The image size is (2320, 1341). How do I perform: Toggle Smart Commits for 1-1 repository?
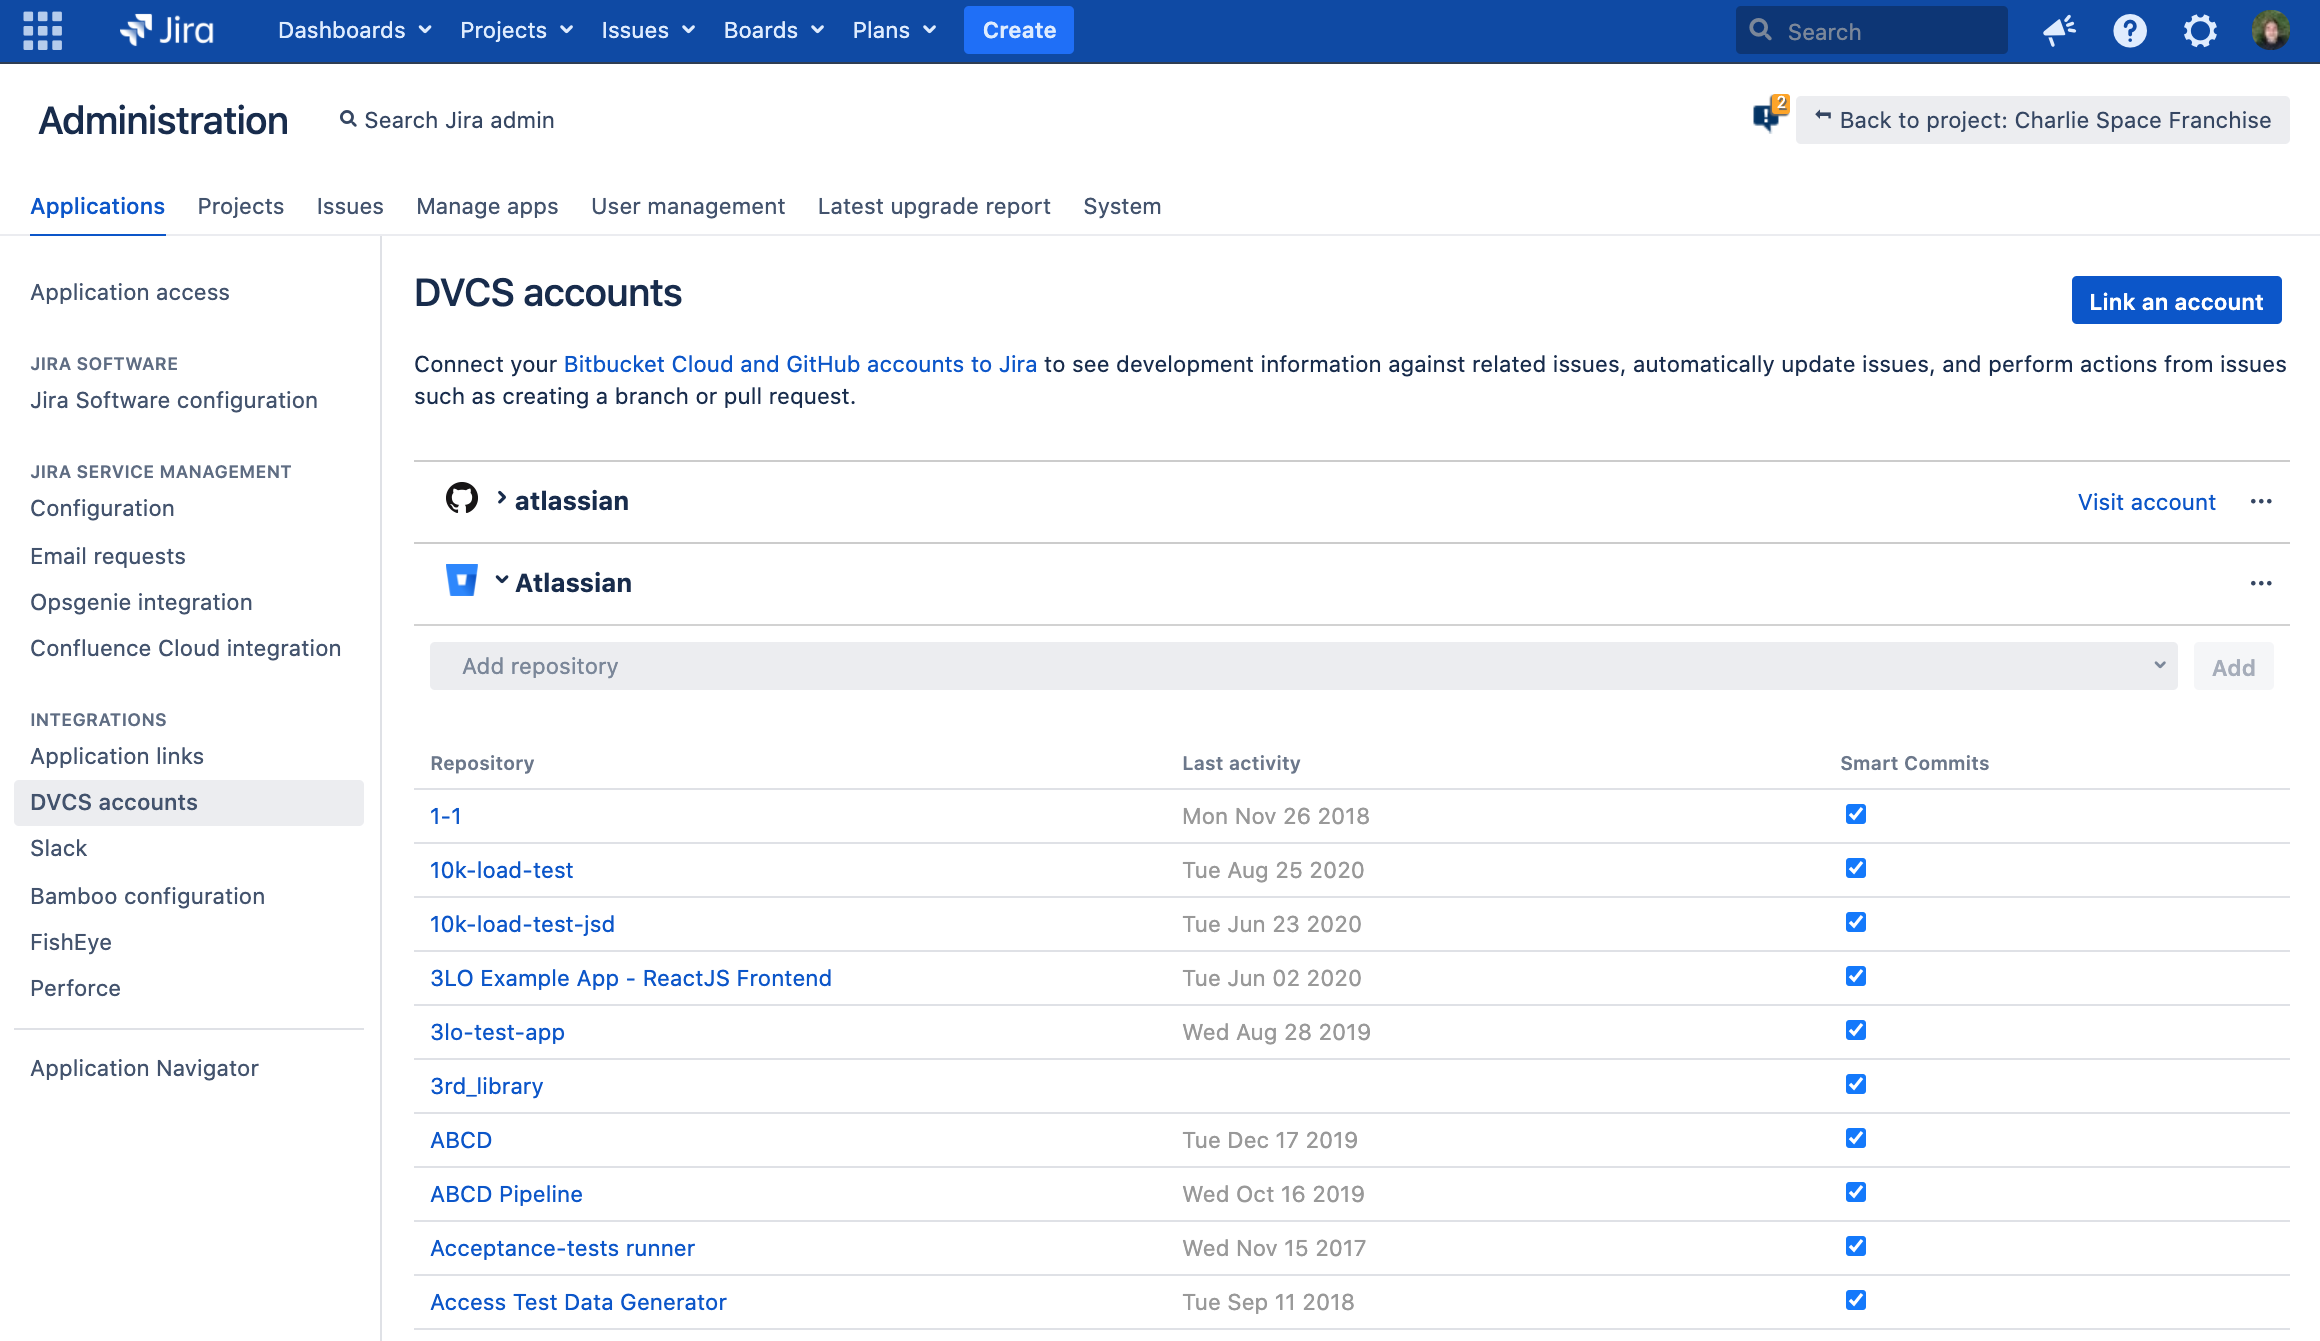coord(1856,814)
